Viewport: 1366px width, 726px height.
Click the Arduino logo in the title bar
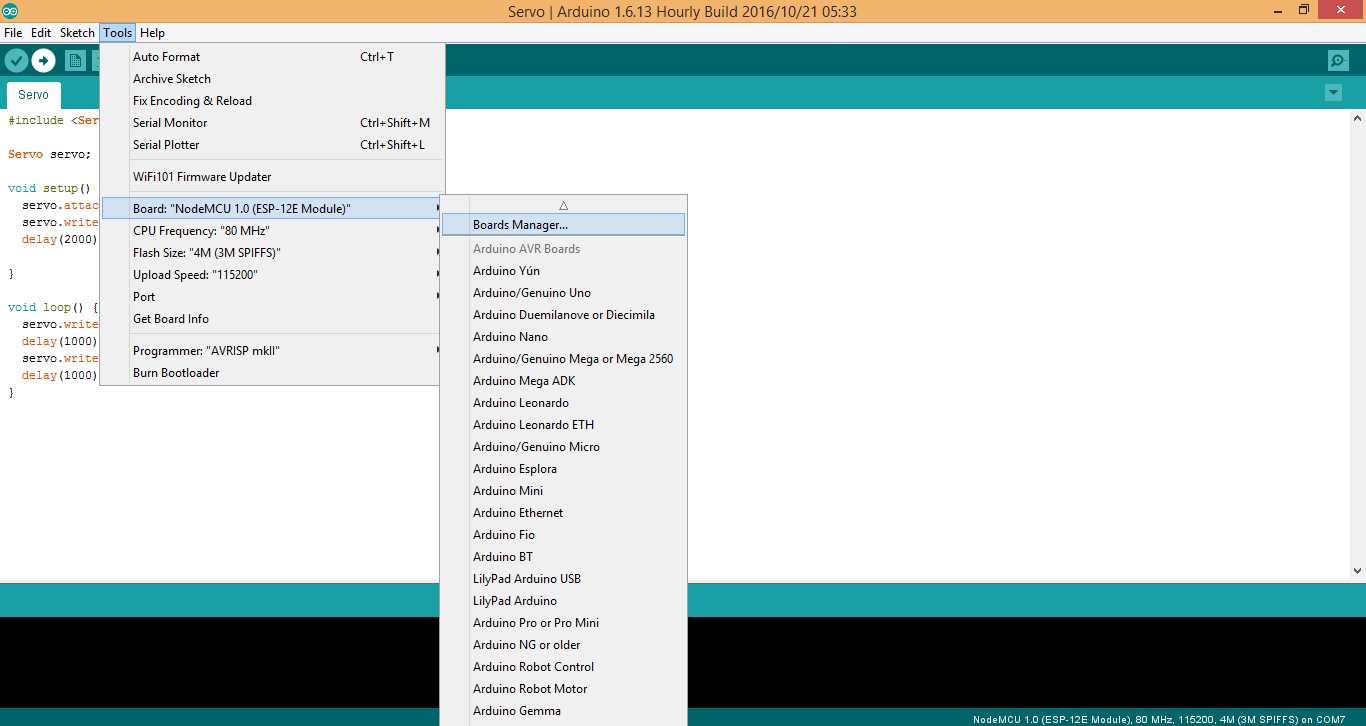10,11
